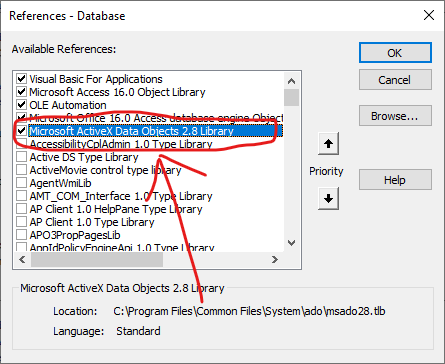The width and height of the screenshot is (445, 364).
Task: Uncheck Visual Basic For Applications checkbox
Action: pos(21,79)
